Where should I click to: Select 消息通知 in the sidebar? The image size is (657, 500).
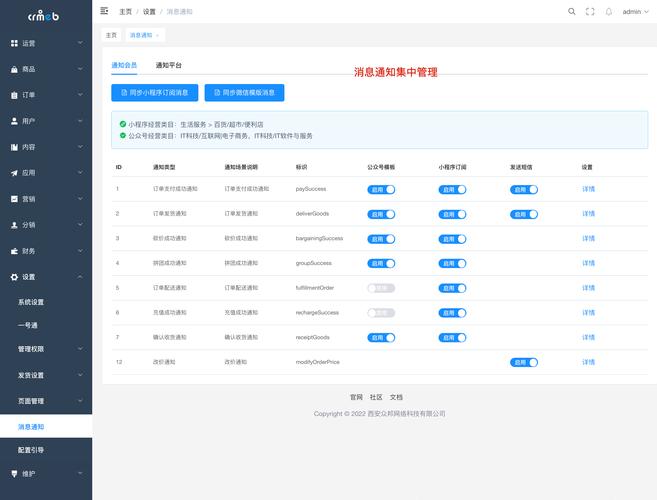[46, 427]
